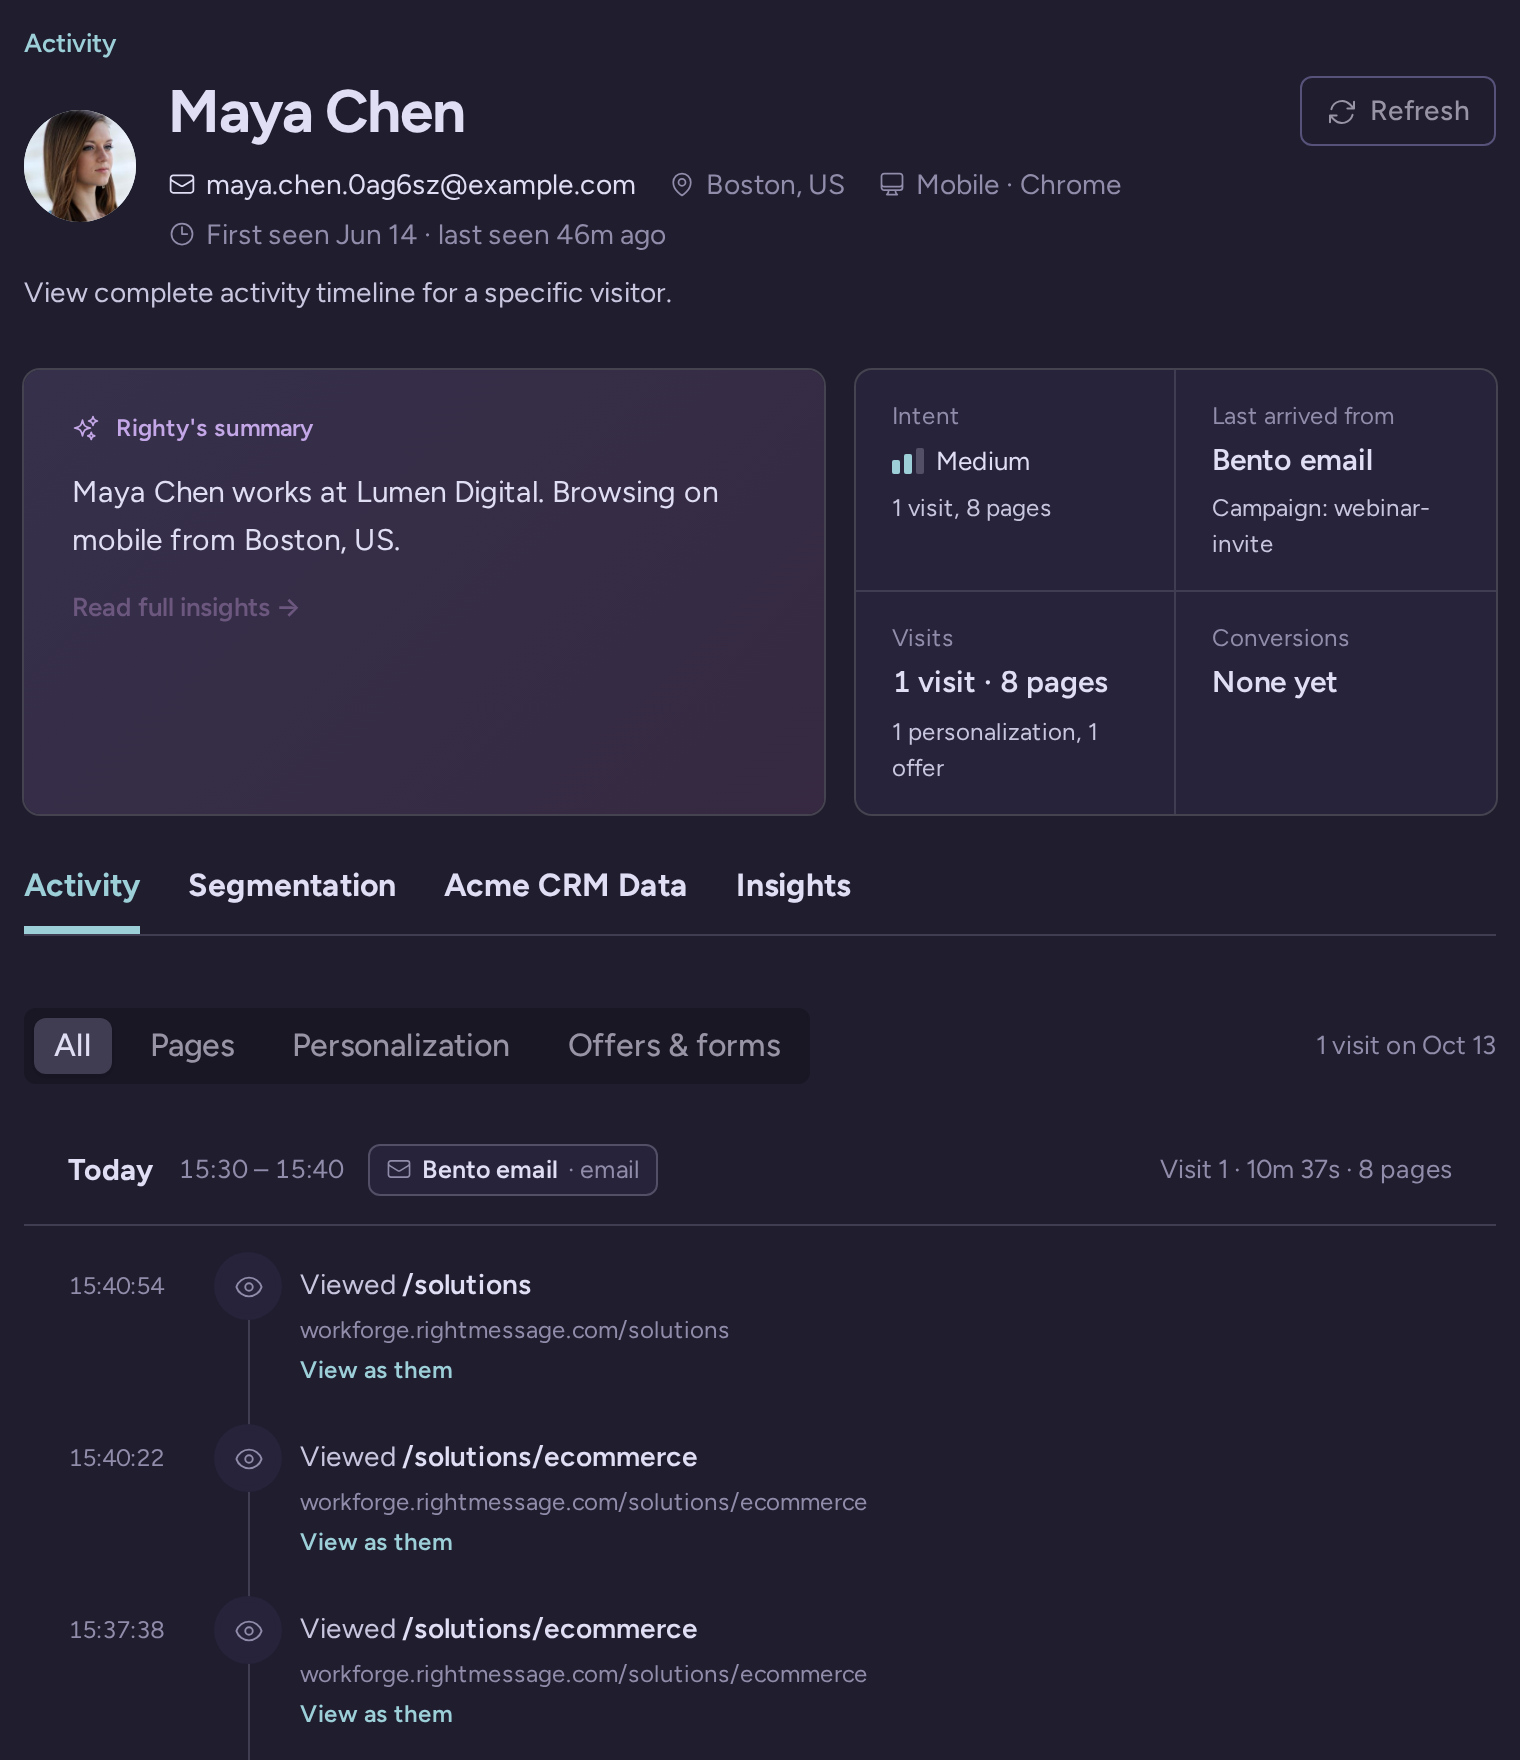
Task: Open the Activity breadcrumb link at the top
Action: [70, 43]
